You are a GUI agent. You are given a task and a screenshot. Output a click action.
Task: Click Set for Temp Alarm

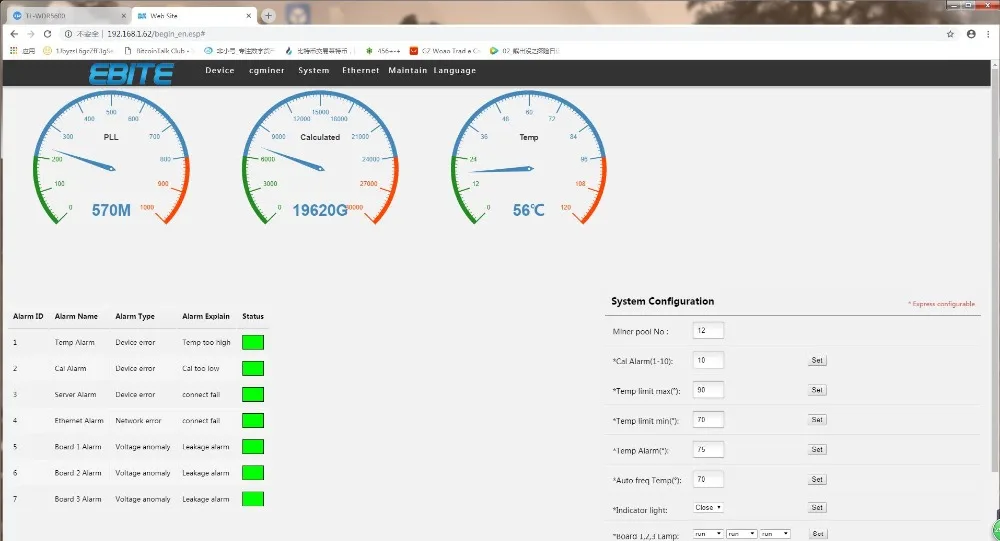click(817, 450)
